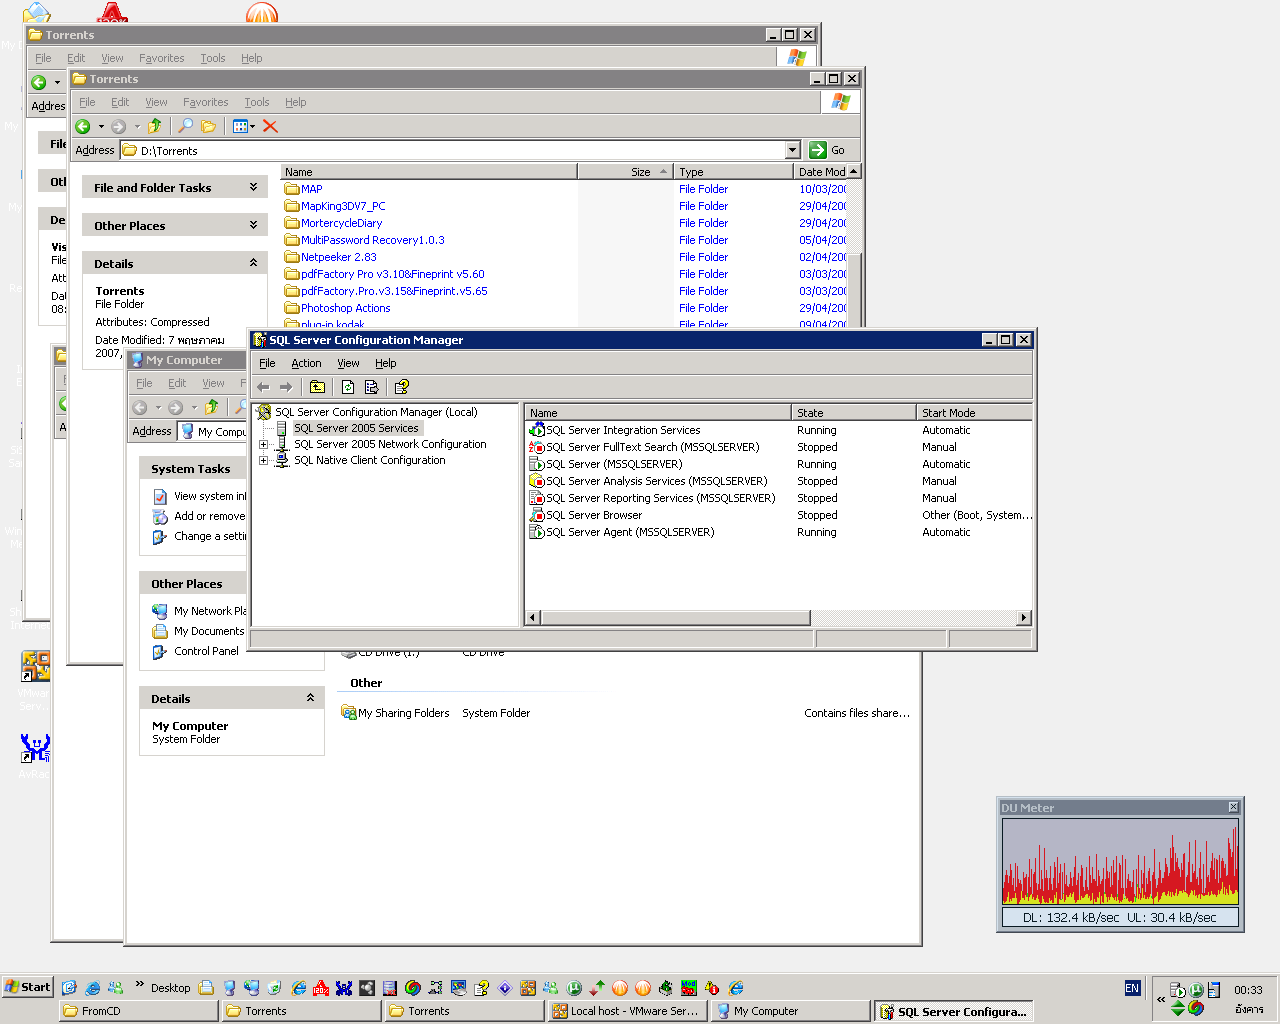Click the Show Desktop icon in Quick Launch

[x=69, y=988]
